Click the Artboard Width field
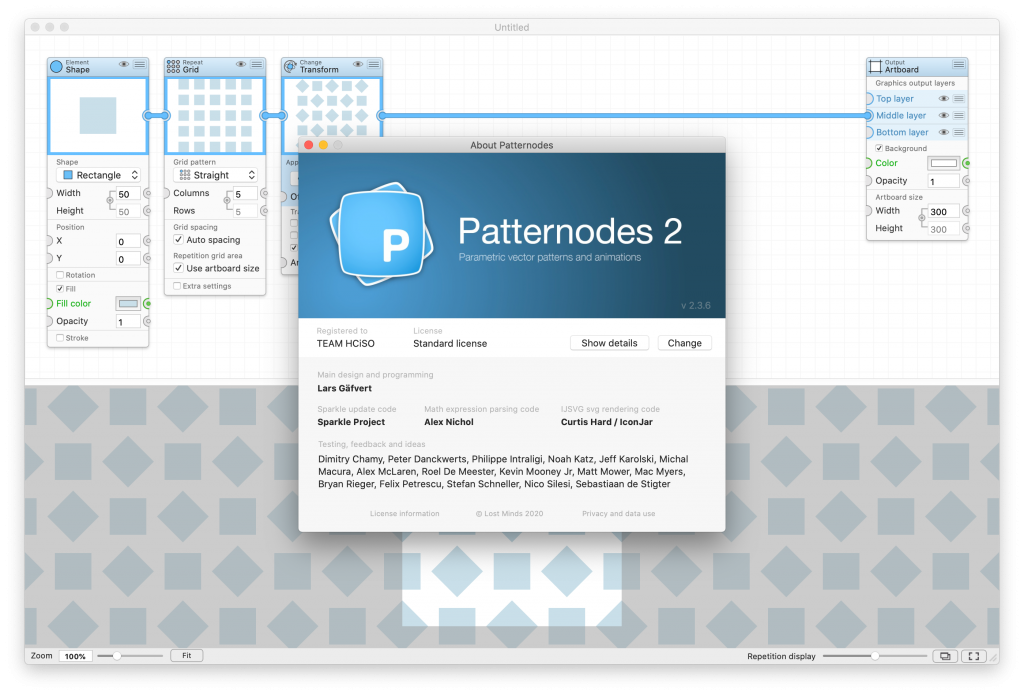 944,212
